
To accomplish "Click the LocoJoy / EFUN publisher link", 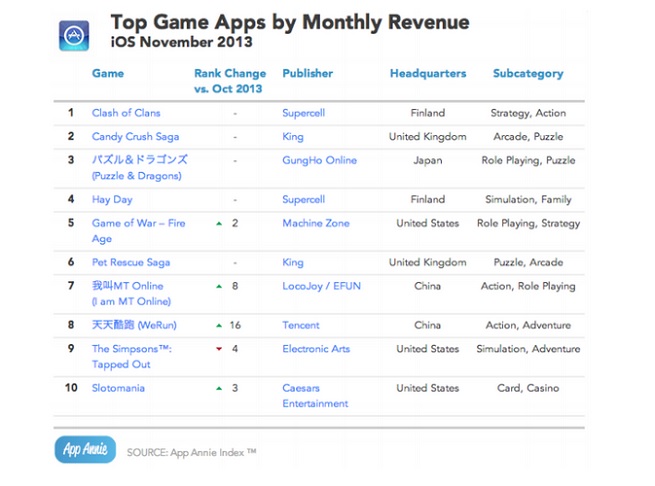I will tap(322, 286).
